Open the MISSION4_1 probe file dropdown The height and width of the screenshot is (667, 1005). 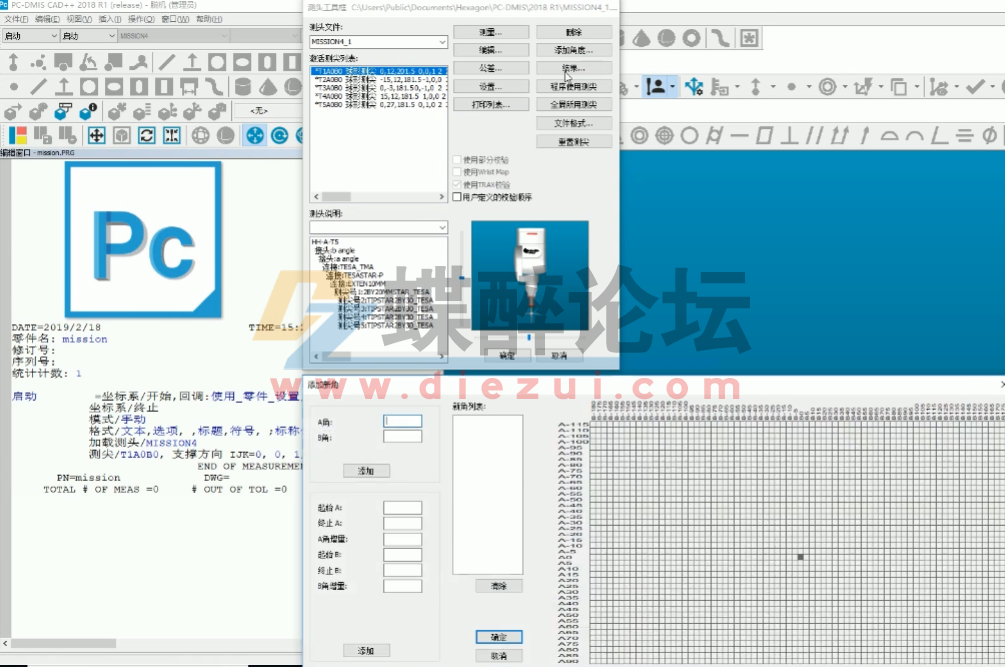pos(442,43)
